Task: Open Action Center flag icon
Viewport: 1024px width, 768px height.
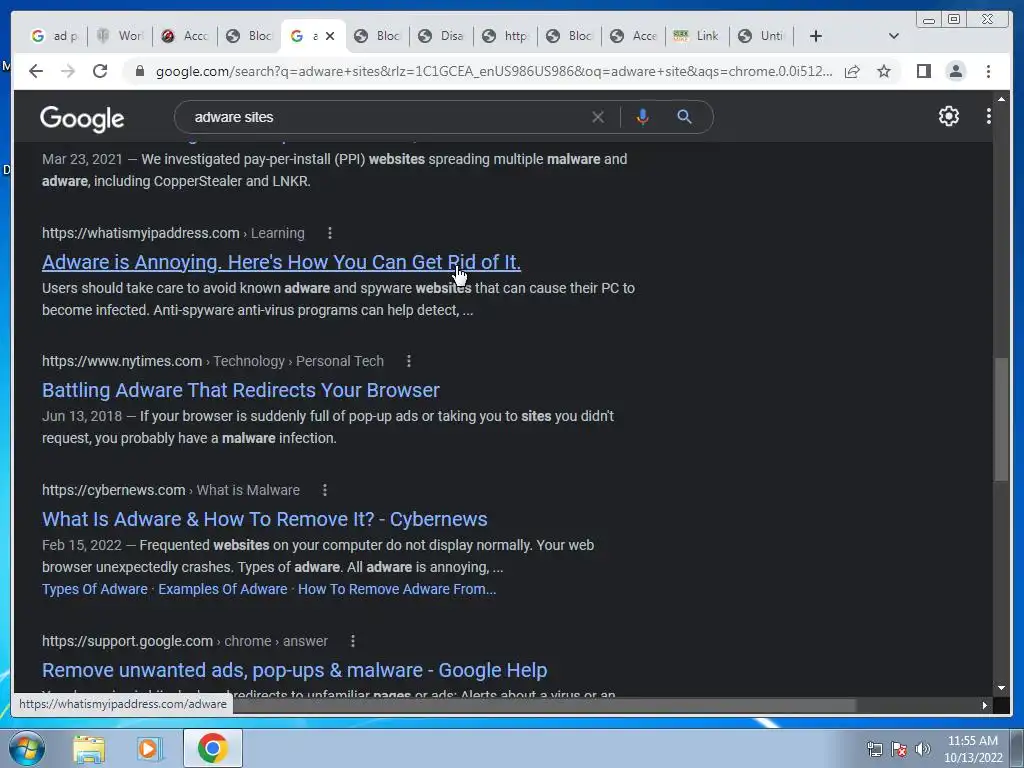Action: (899, 749)
